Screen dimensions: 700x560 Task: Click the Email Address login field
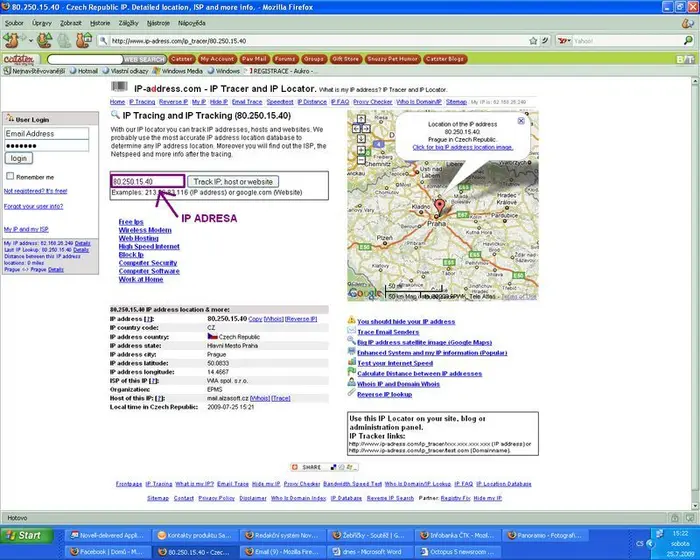46,134
